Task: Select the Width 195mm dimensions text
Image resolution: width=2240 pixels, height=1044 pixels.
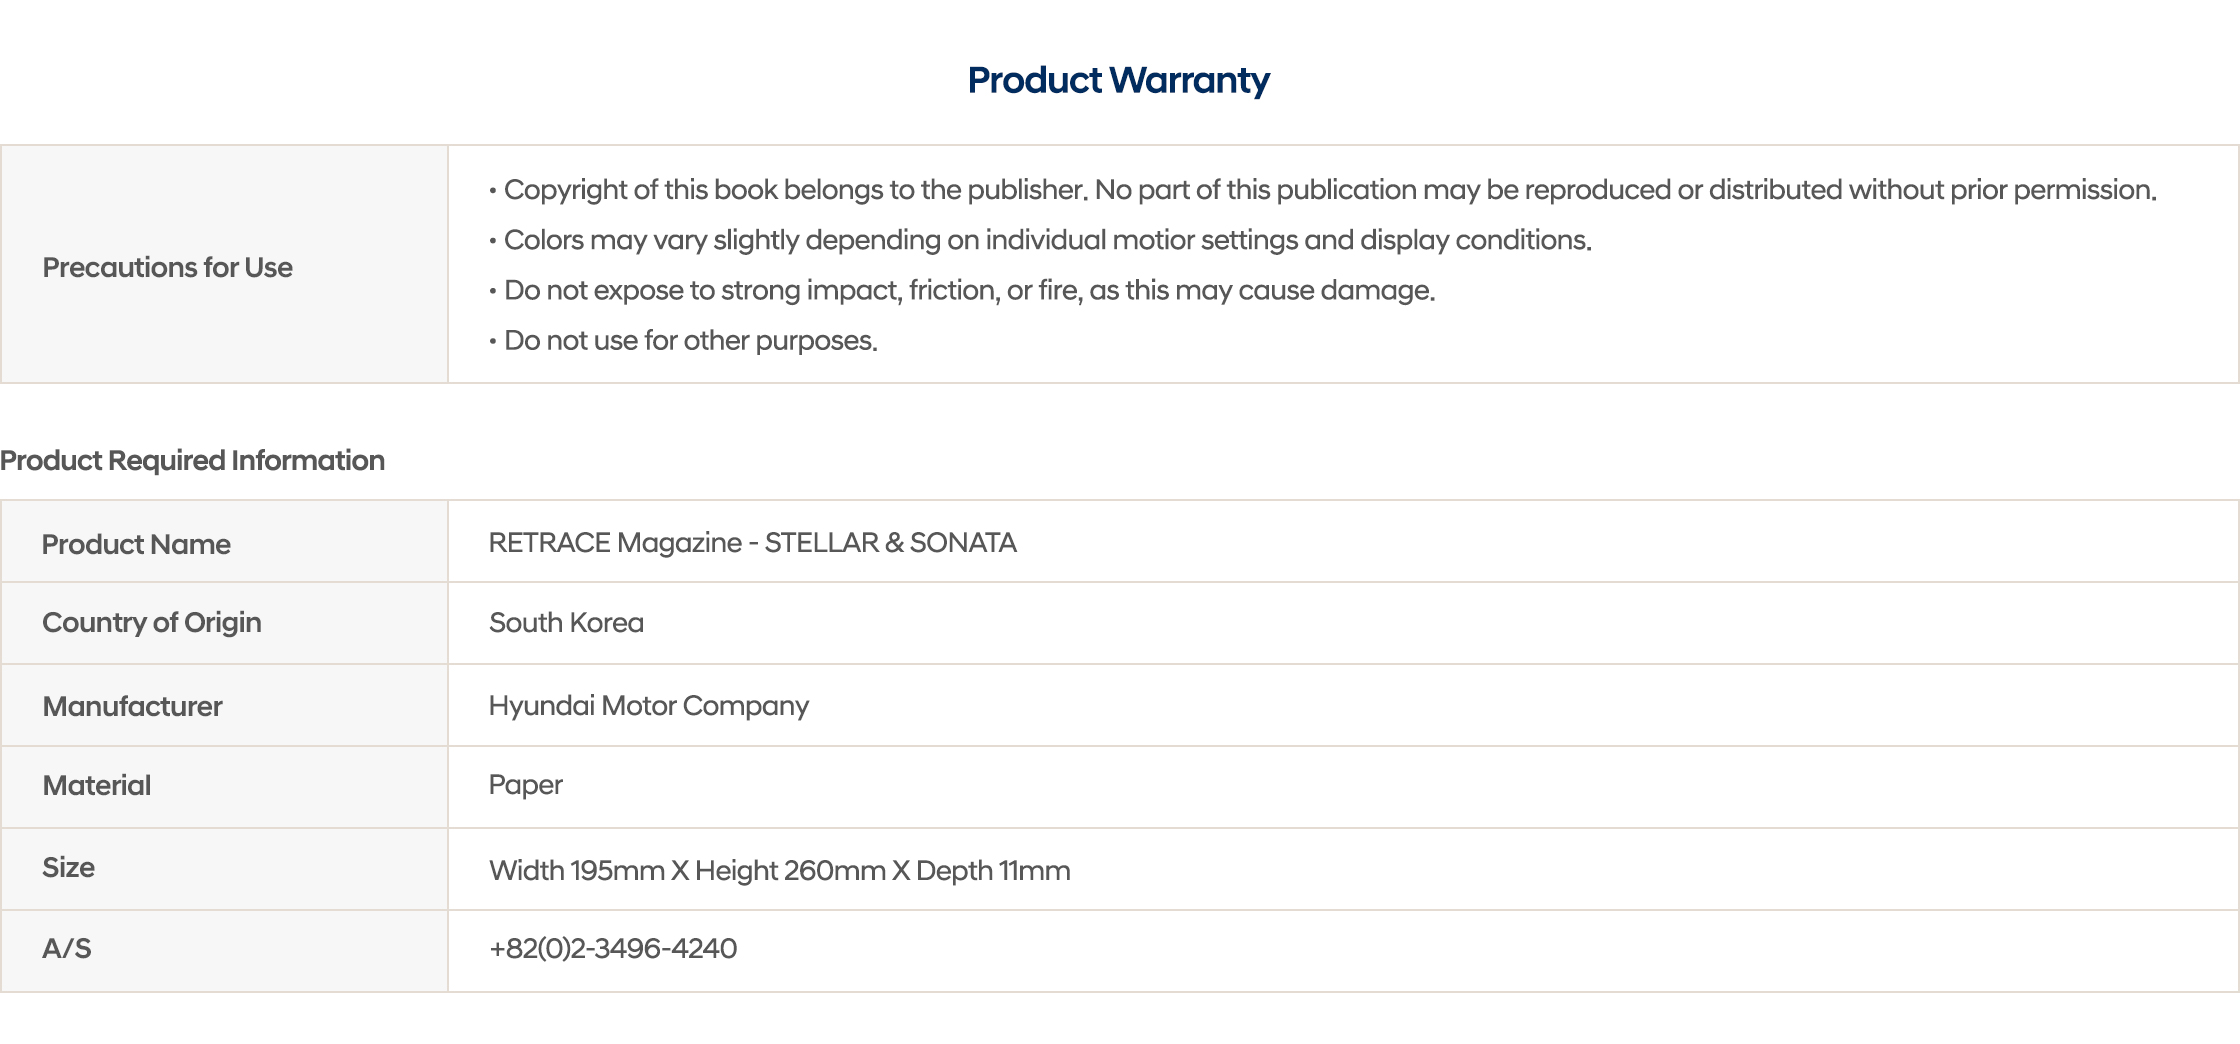Action: click(x=779, y=870)
